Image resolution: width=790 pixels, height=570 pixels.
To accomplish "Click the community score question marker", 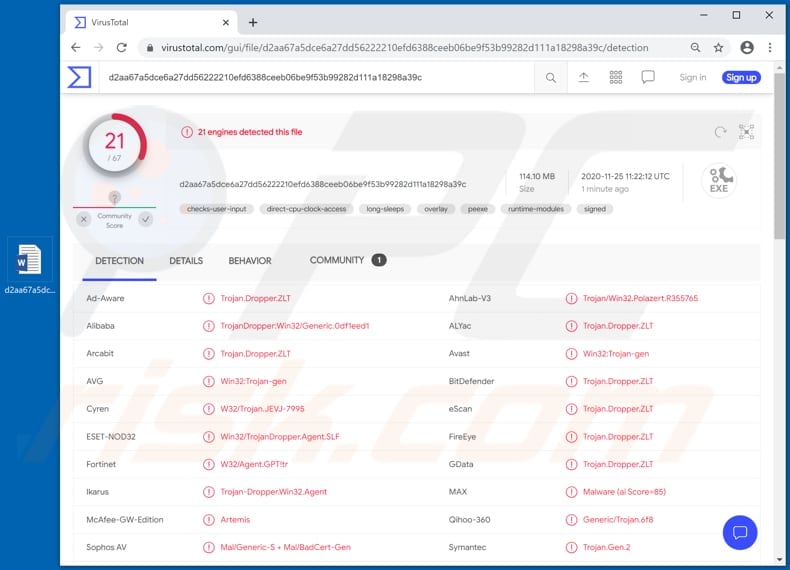I will 114,198.
